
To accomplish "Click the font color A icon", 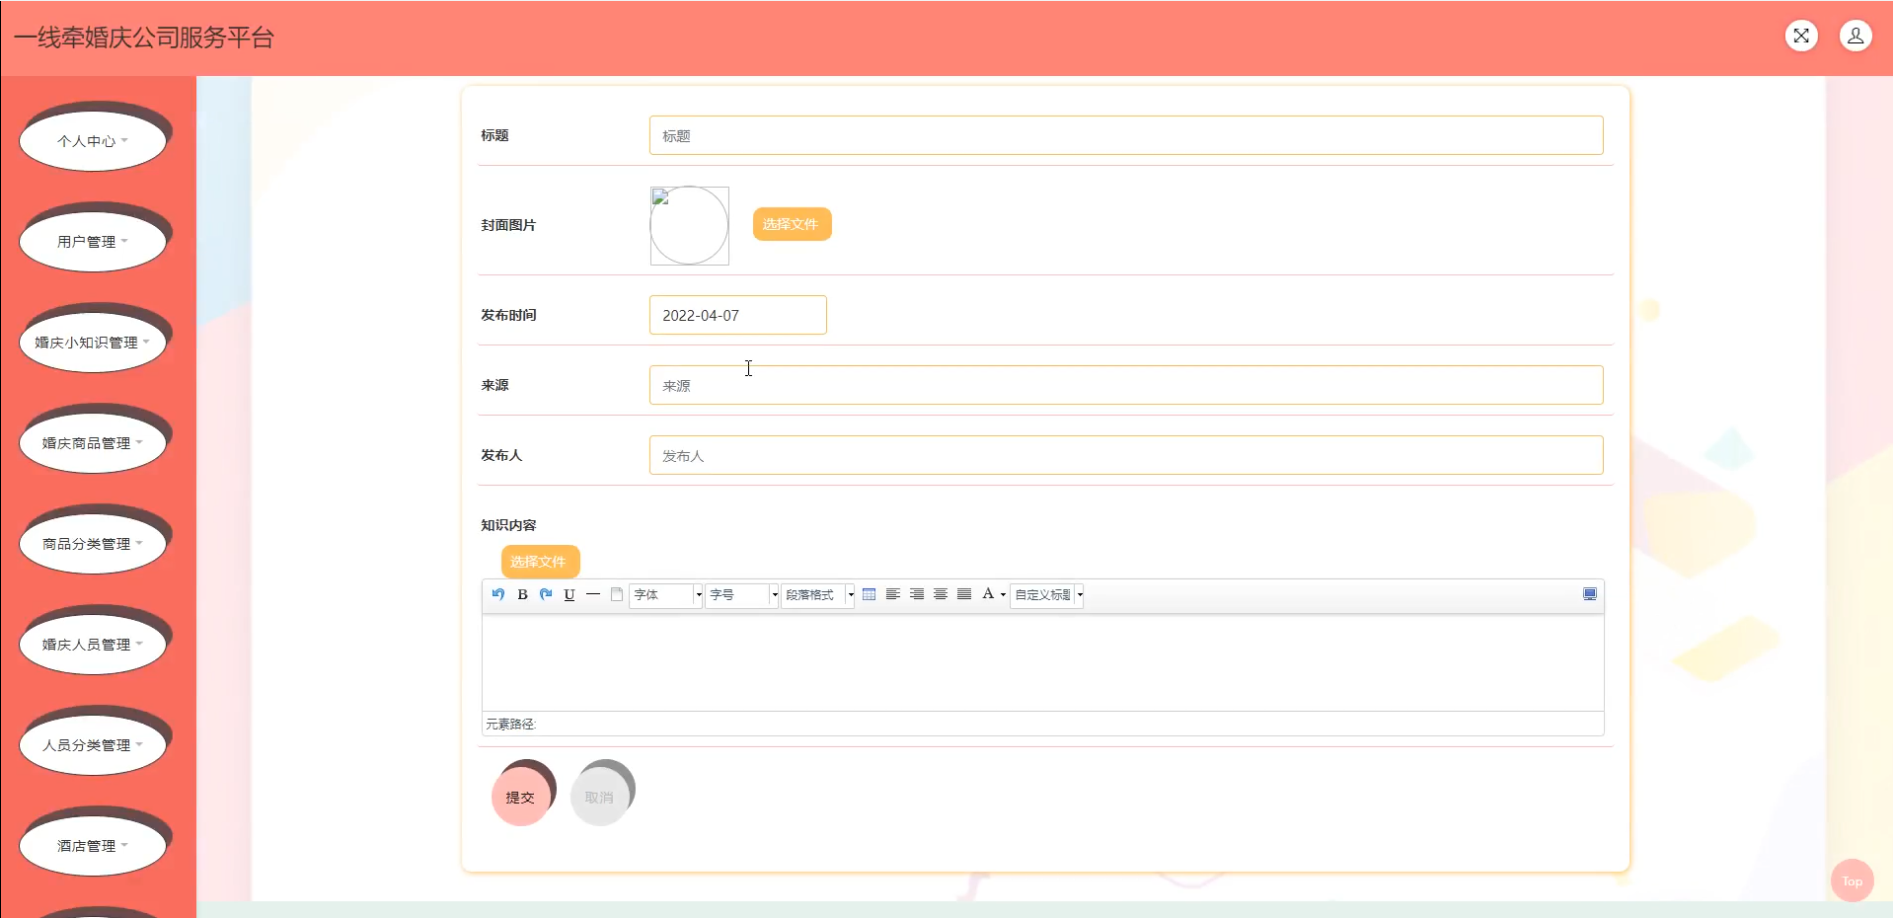I will pyautogui.click(x=988, y=594).
